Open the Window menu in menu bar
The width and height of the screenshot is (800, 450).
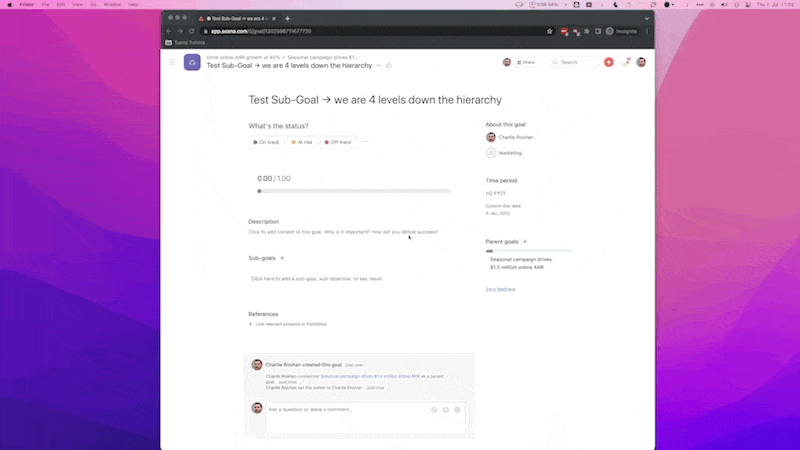pyautogui.click(x=112, y=5)
